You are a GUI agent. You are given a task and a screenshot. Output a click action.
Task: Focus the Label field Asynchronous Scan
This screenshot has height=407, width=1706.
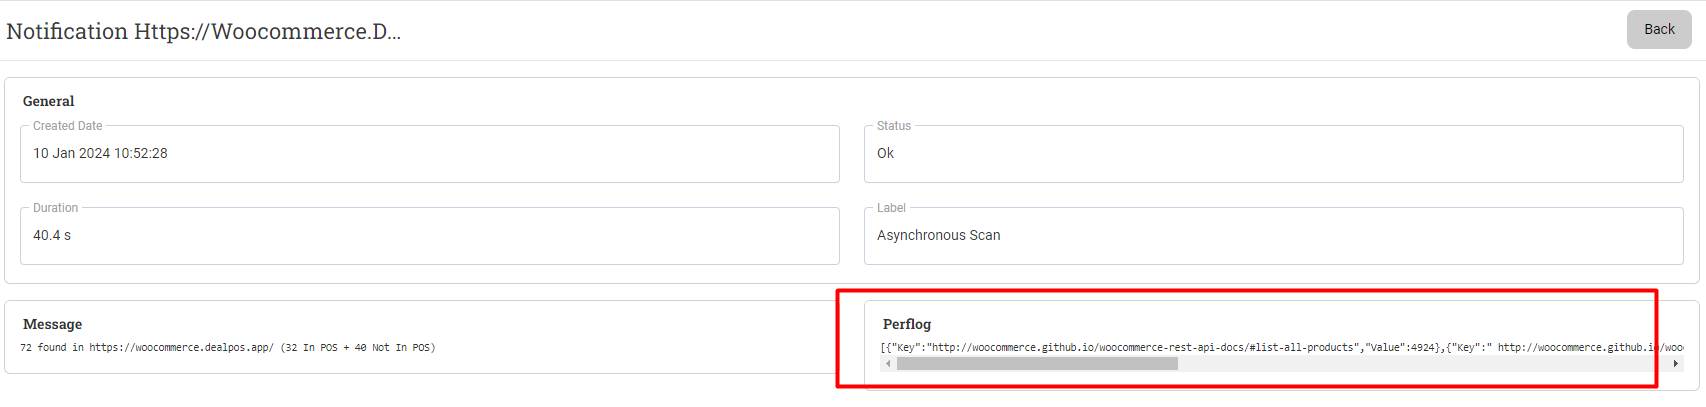(1273, 236)
